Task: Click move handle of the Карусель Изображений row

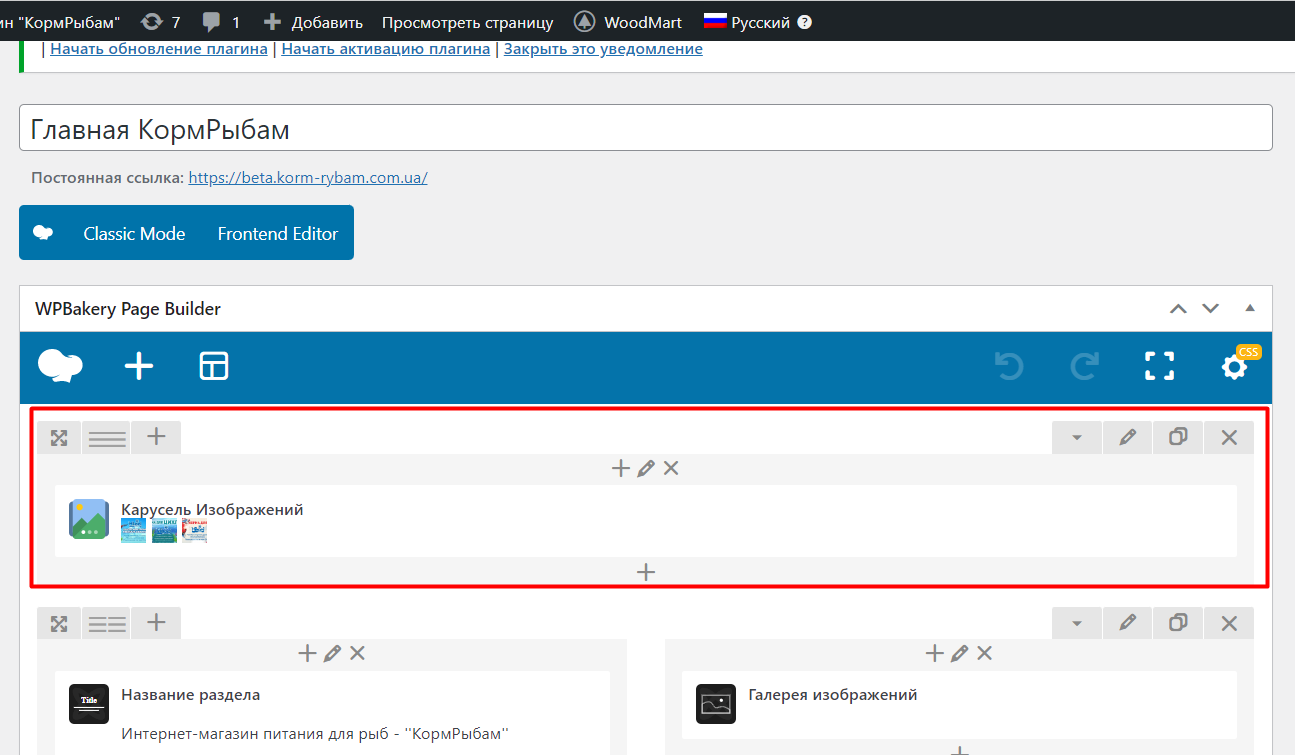Action: pos(59,438)
